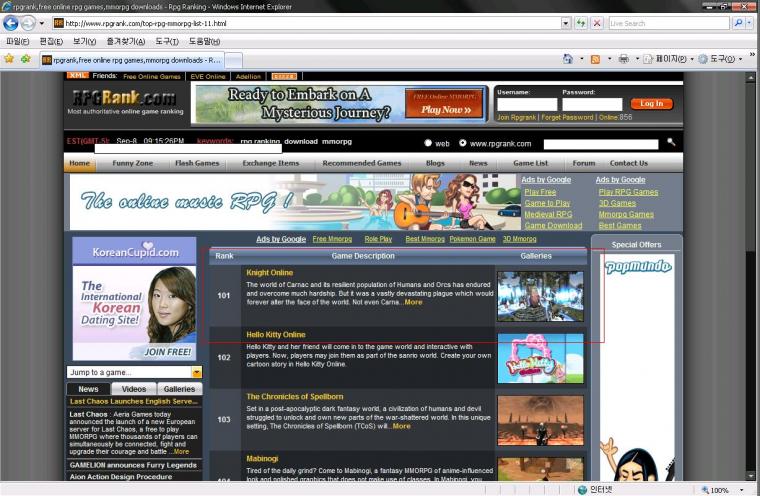Open the zoom level dropdown at 100%
Screen dimensions: 760x496
pos(741,490)
